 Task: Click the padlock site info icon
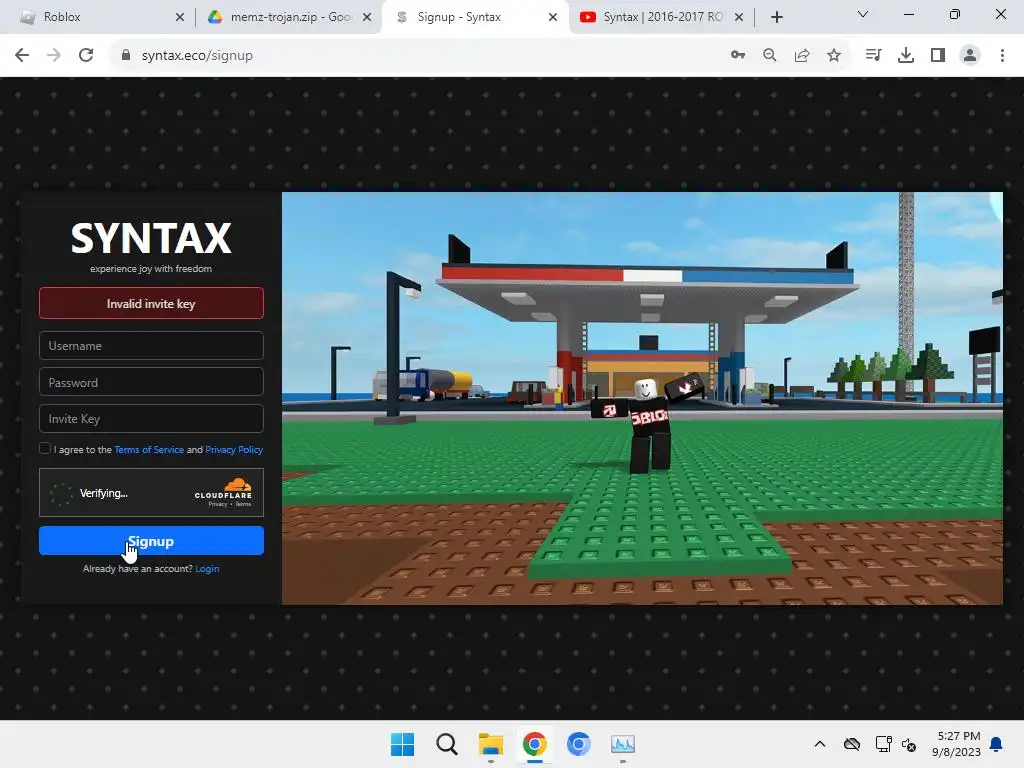click(126, 56)
